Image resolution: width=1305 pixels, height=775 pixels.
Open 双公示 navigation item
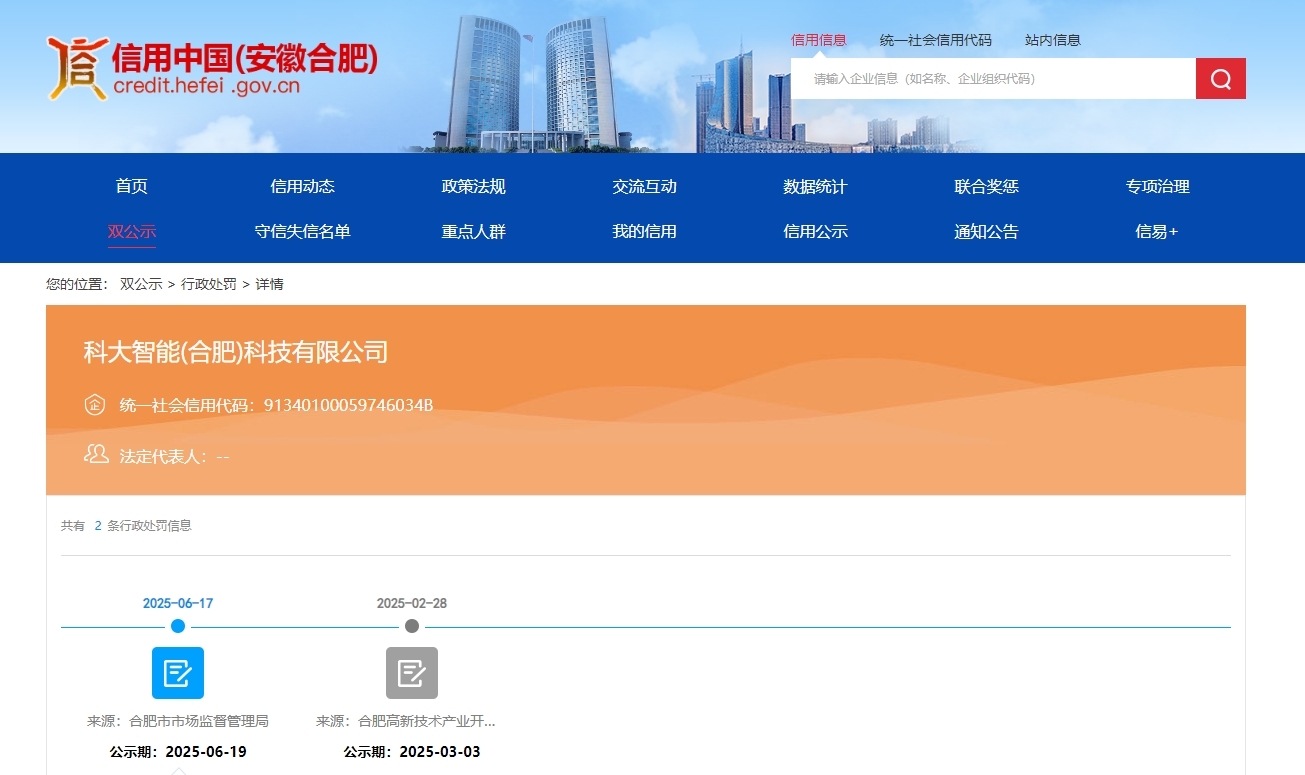pyautogui.click(x=132, y=232)
